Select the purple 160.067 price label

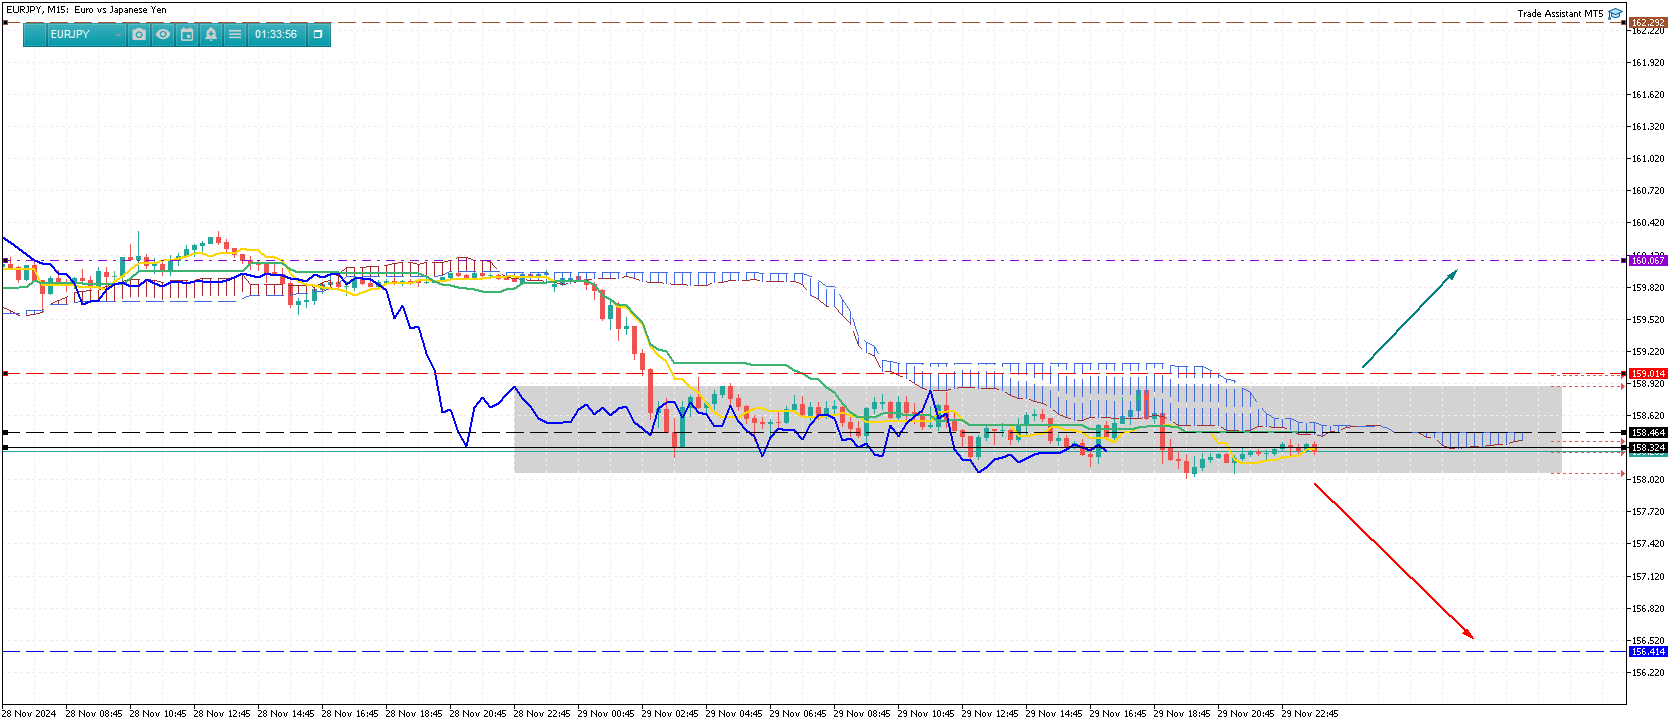click(x=1648, y=260)
